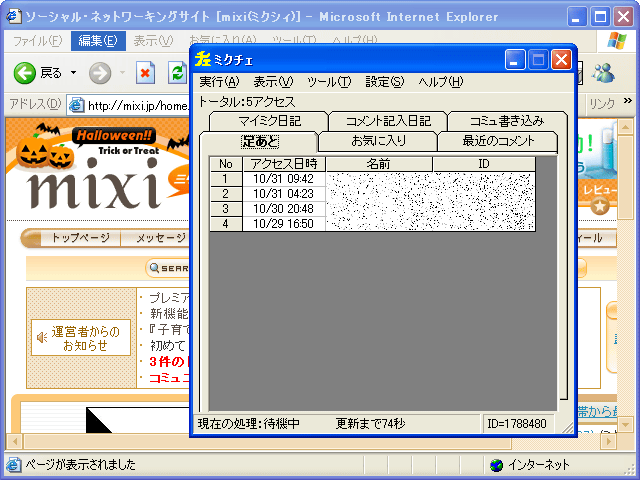Expand the IE links bar chevron
The height and width of the screenshot is (480, 640).
pyautogui.click(x=627, y=100)
